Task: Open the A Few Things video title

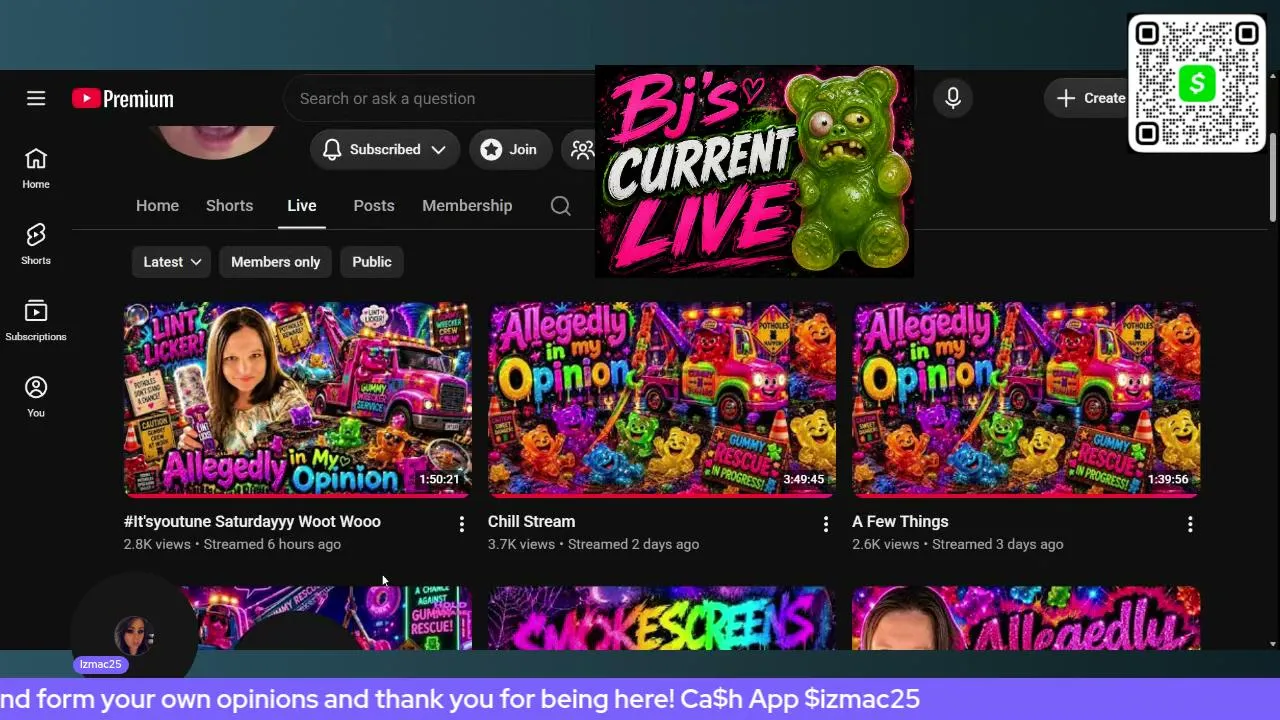Action: (900, 521)
